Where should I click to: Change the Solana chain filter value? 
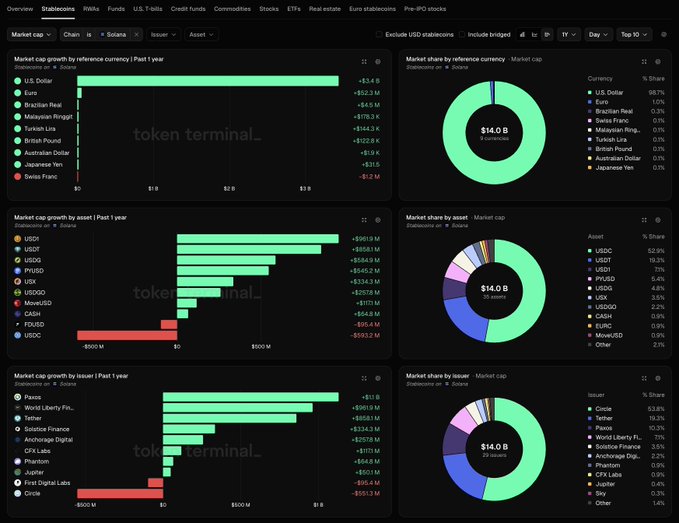coord(113,35)
